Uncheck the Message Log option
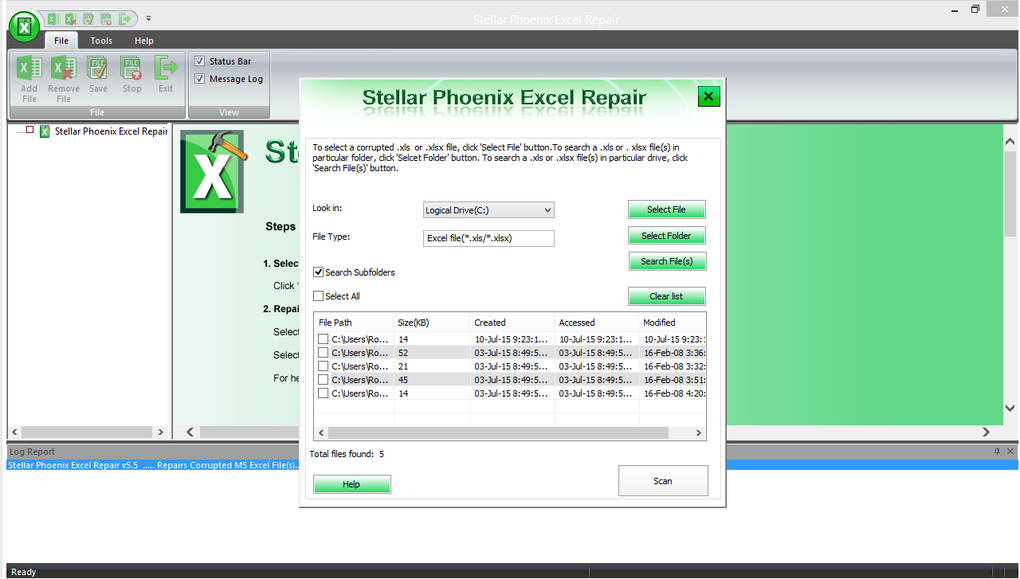 click(201, 78)
